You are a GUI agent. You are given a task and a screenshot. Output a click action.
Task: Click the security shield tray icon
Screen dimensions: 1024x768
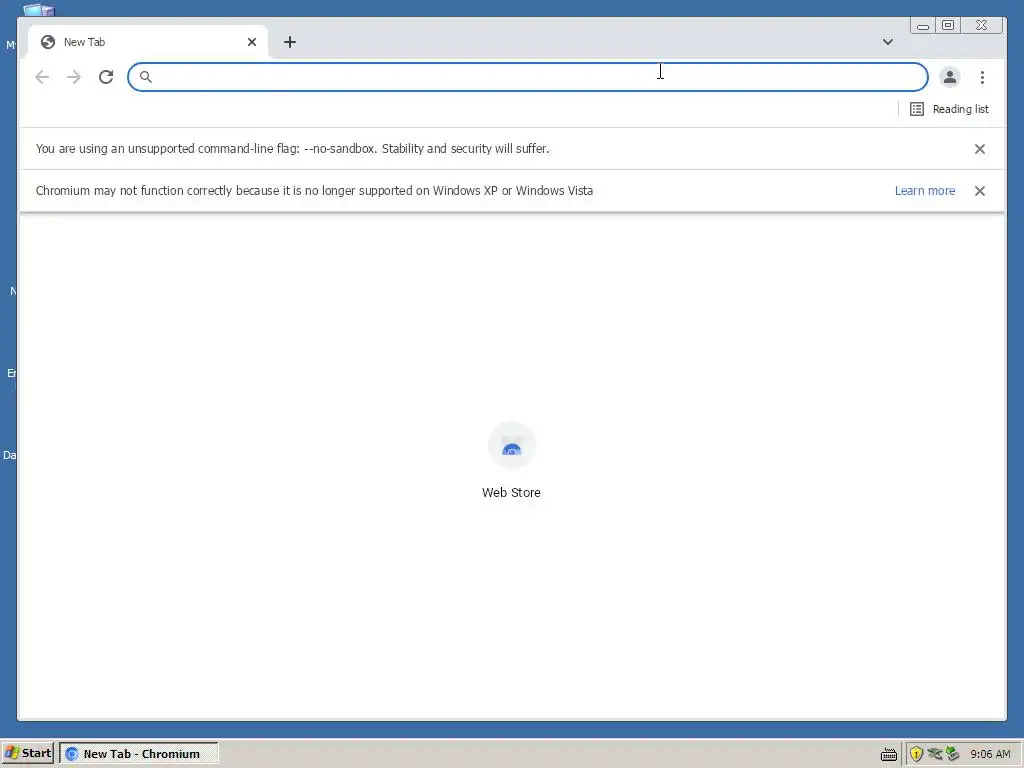[916, 754]
